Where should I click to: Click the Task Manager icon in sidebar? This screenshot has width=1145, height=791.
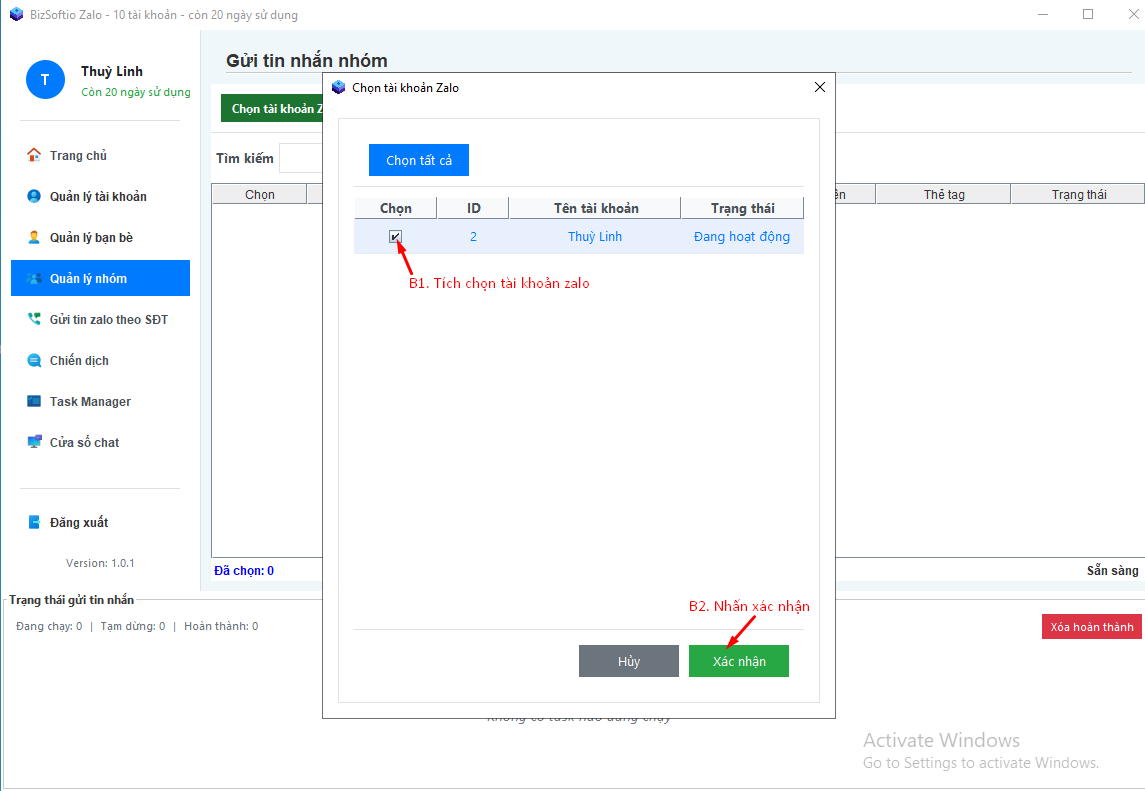(x=34, y=401)
